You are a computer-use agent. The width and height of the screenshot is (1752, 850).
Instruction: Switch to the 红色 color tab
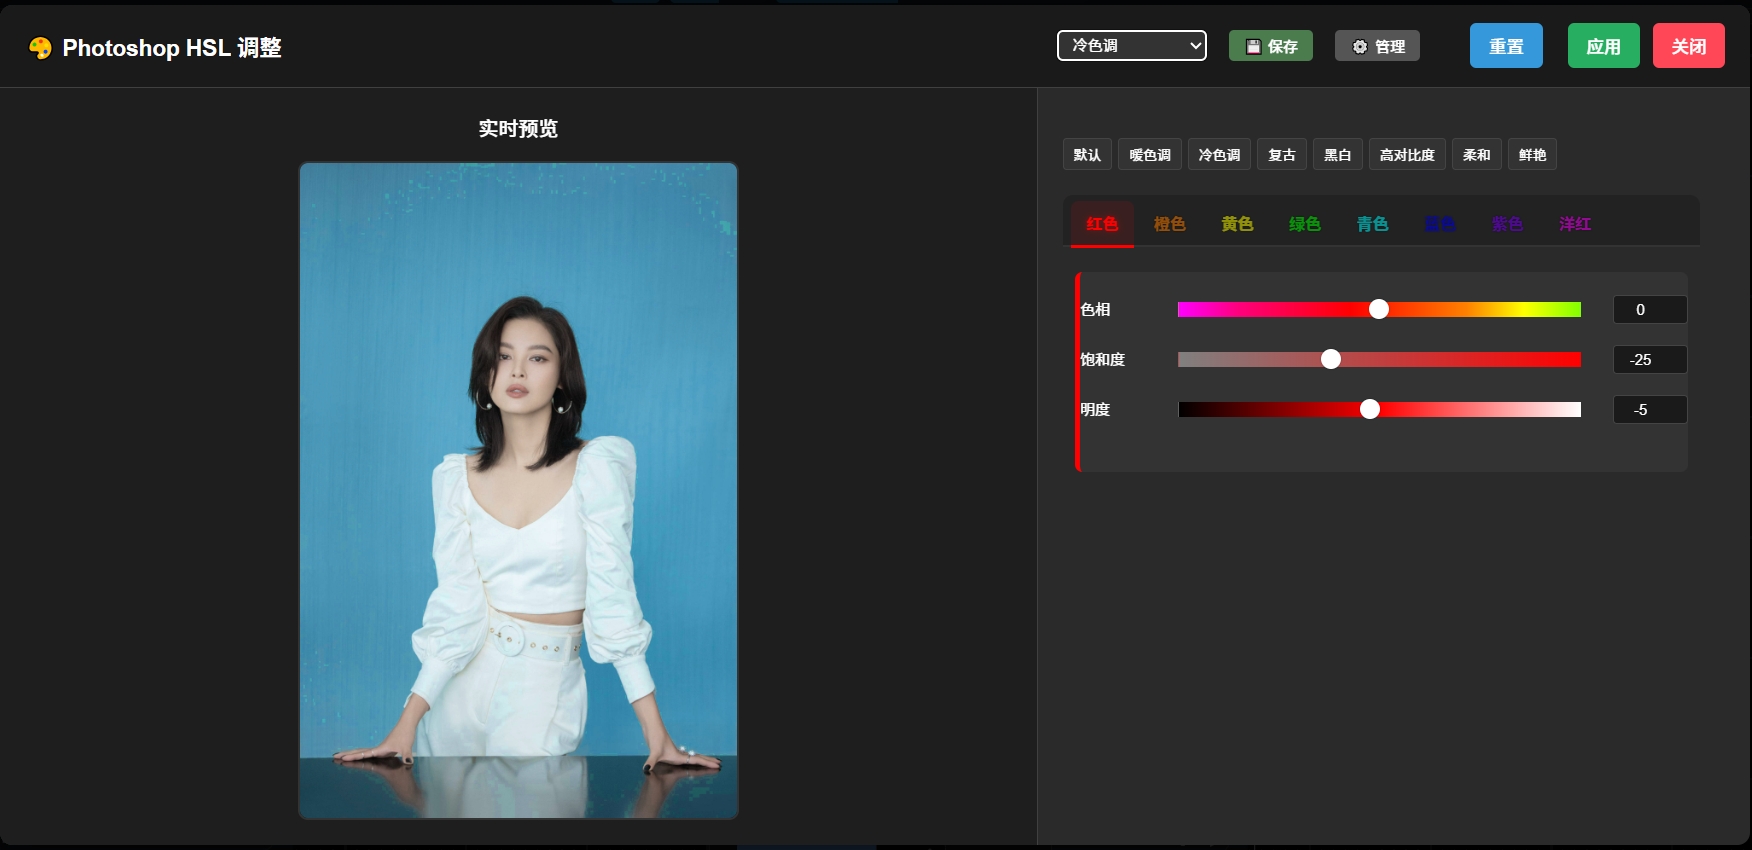[x=1102, y=224]
